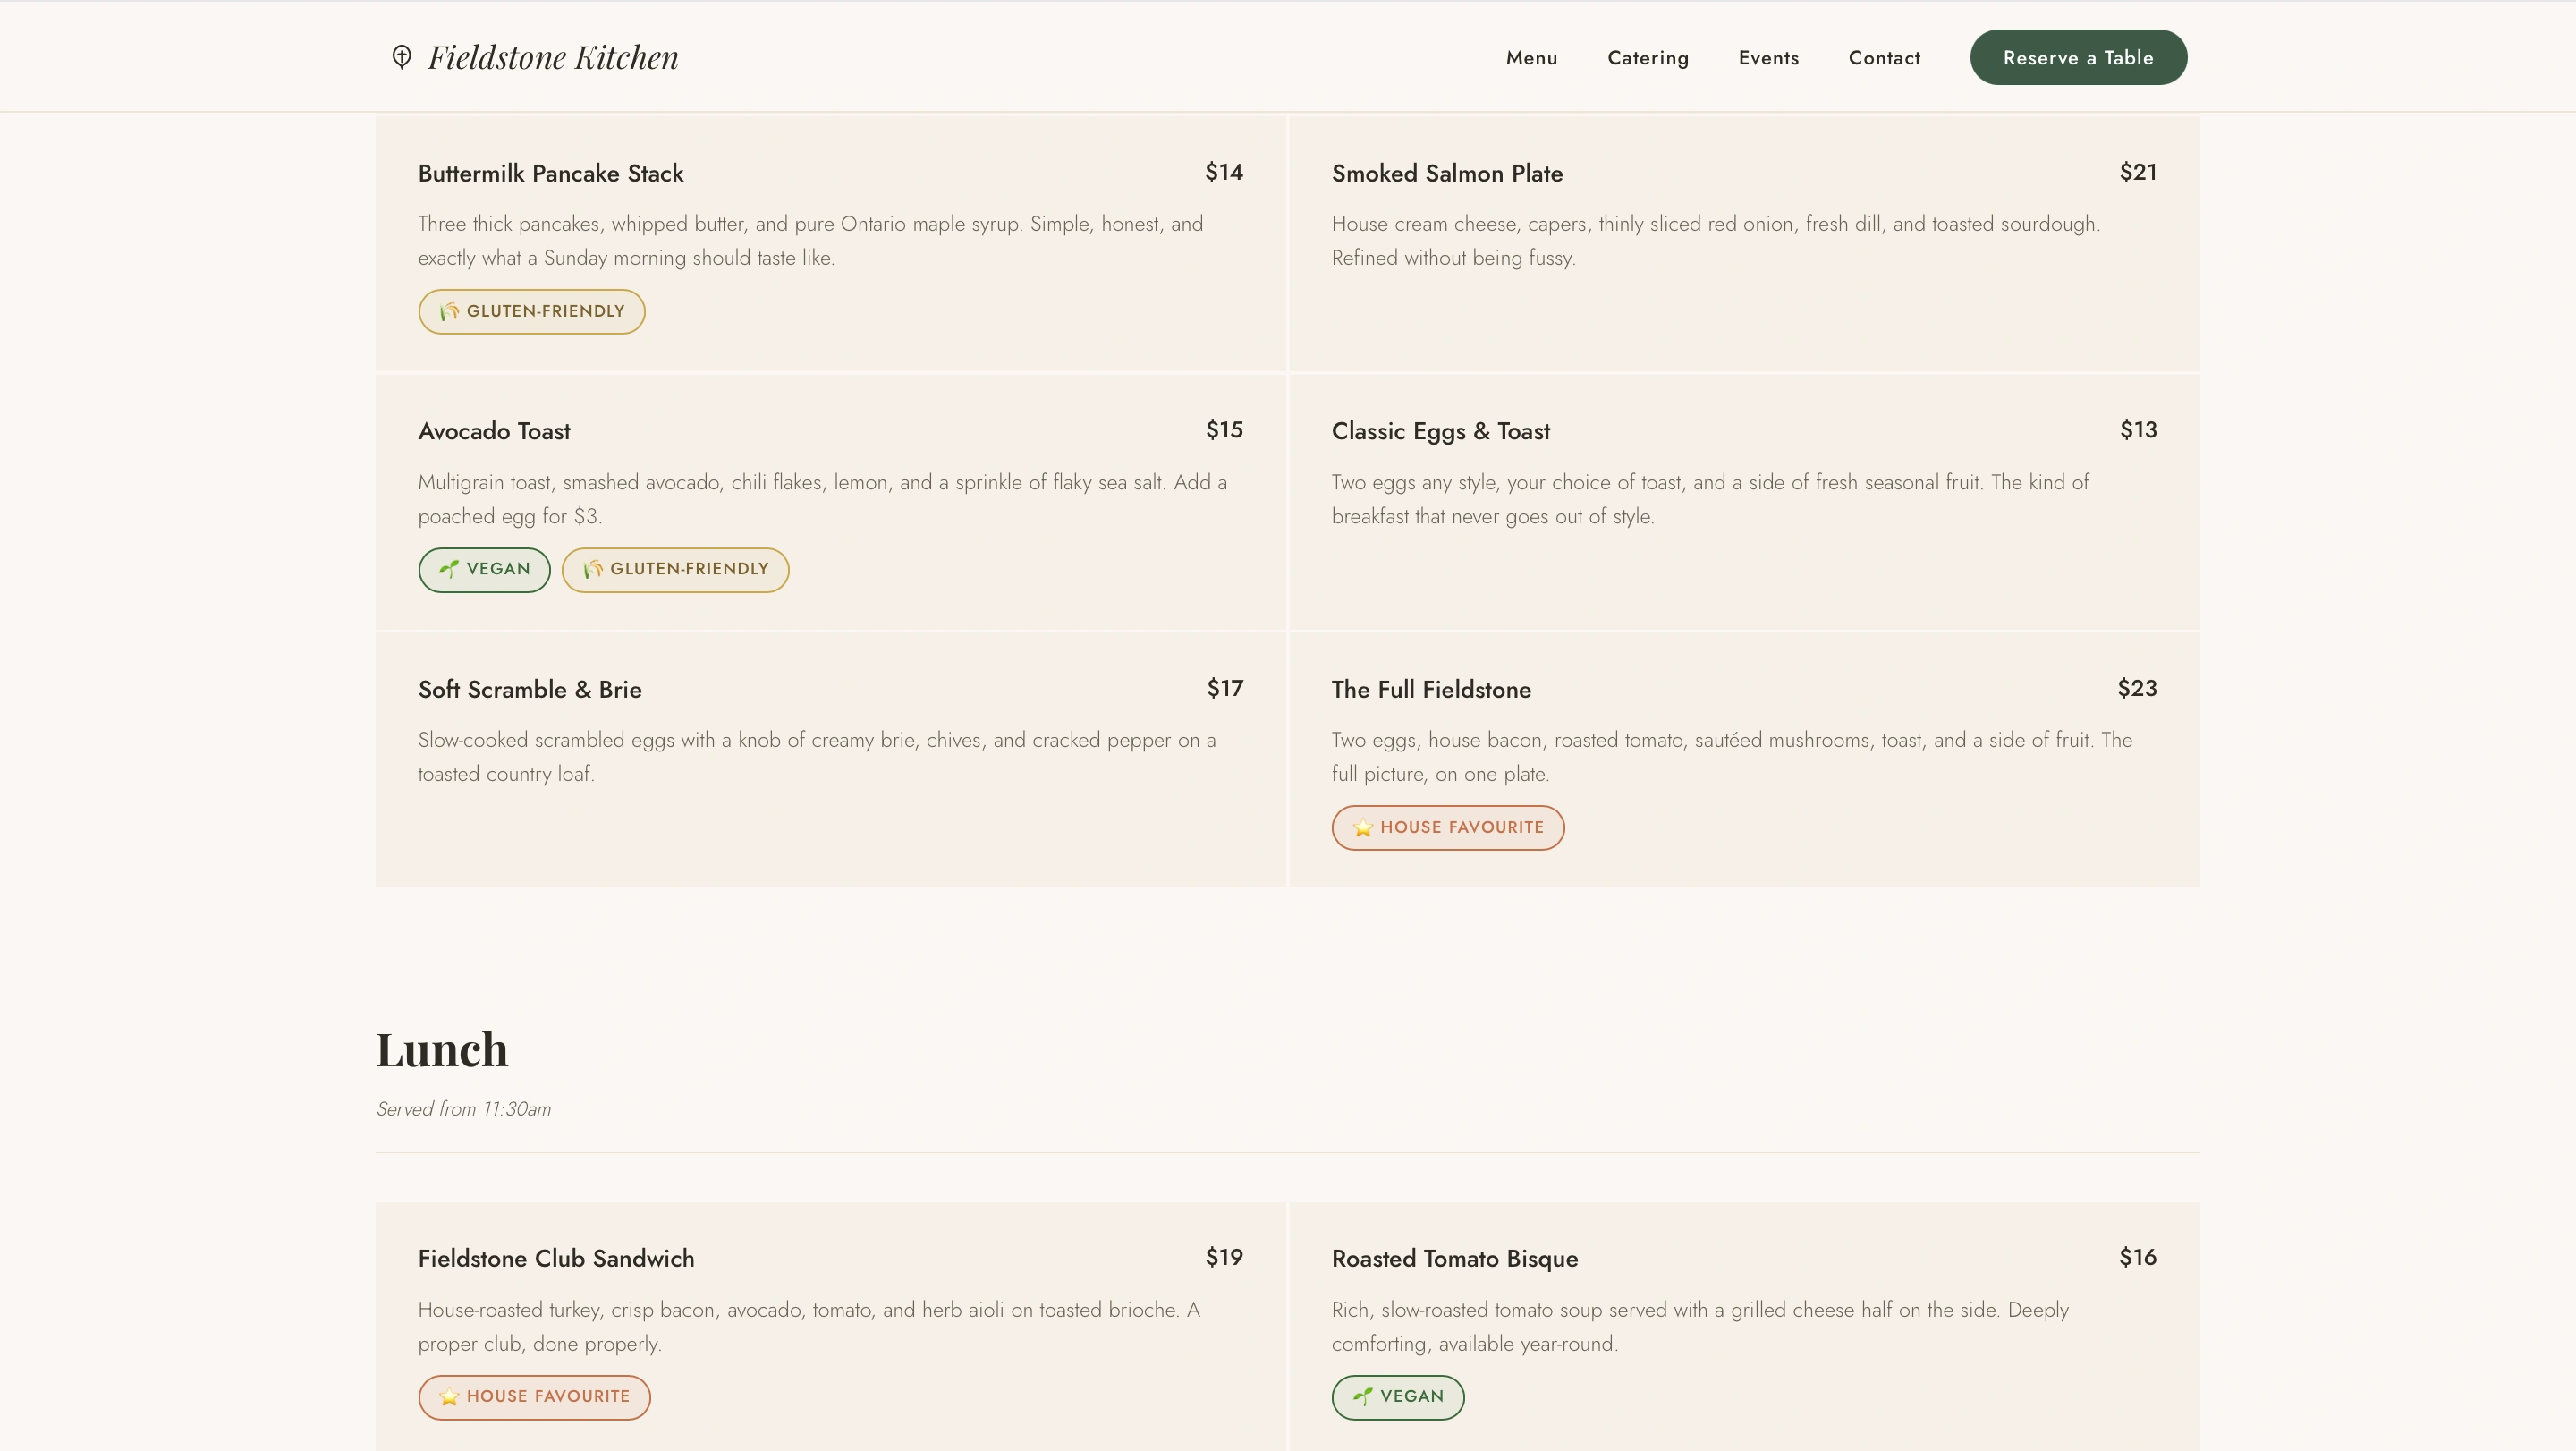Click the star icon on The Full Fieldstone badge
Screen dimensions: 2576x1451
(x=1363, y=828)
